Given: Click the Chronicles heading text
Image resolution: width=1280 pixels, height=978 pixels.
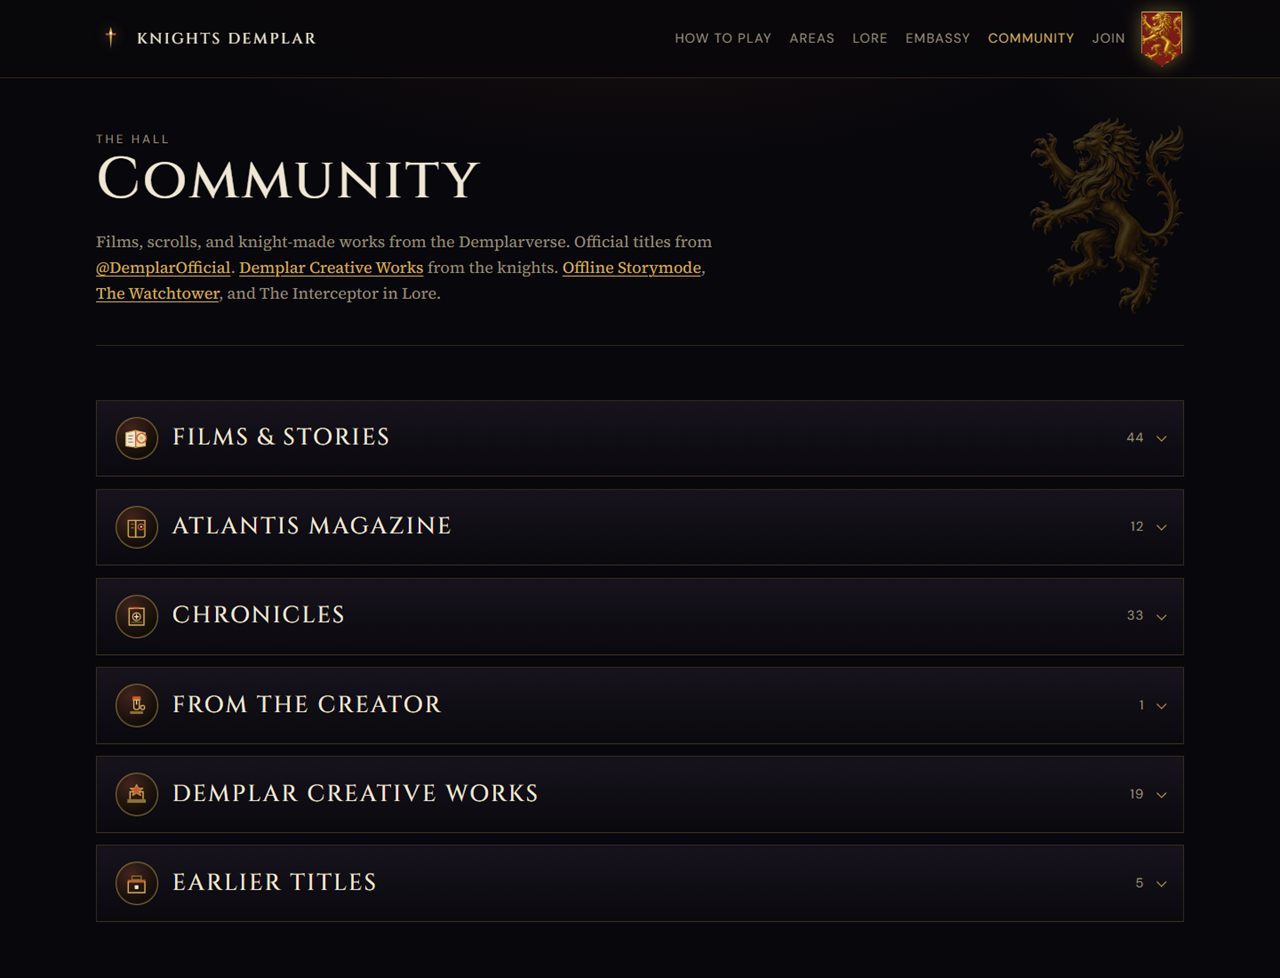Looking at the screenshot, I should (x=258, y=615).
